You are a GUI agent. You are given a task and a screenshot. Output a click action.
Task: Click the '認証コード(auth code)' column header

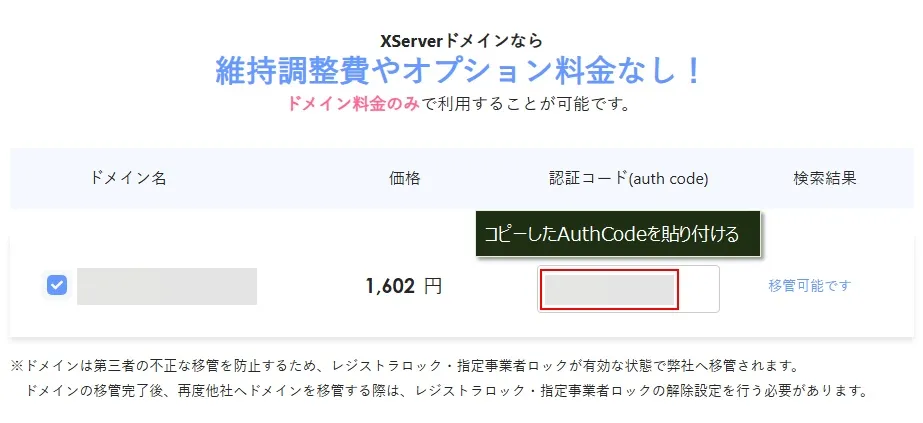click(x=628, y=179)
